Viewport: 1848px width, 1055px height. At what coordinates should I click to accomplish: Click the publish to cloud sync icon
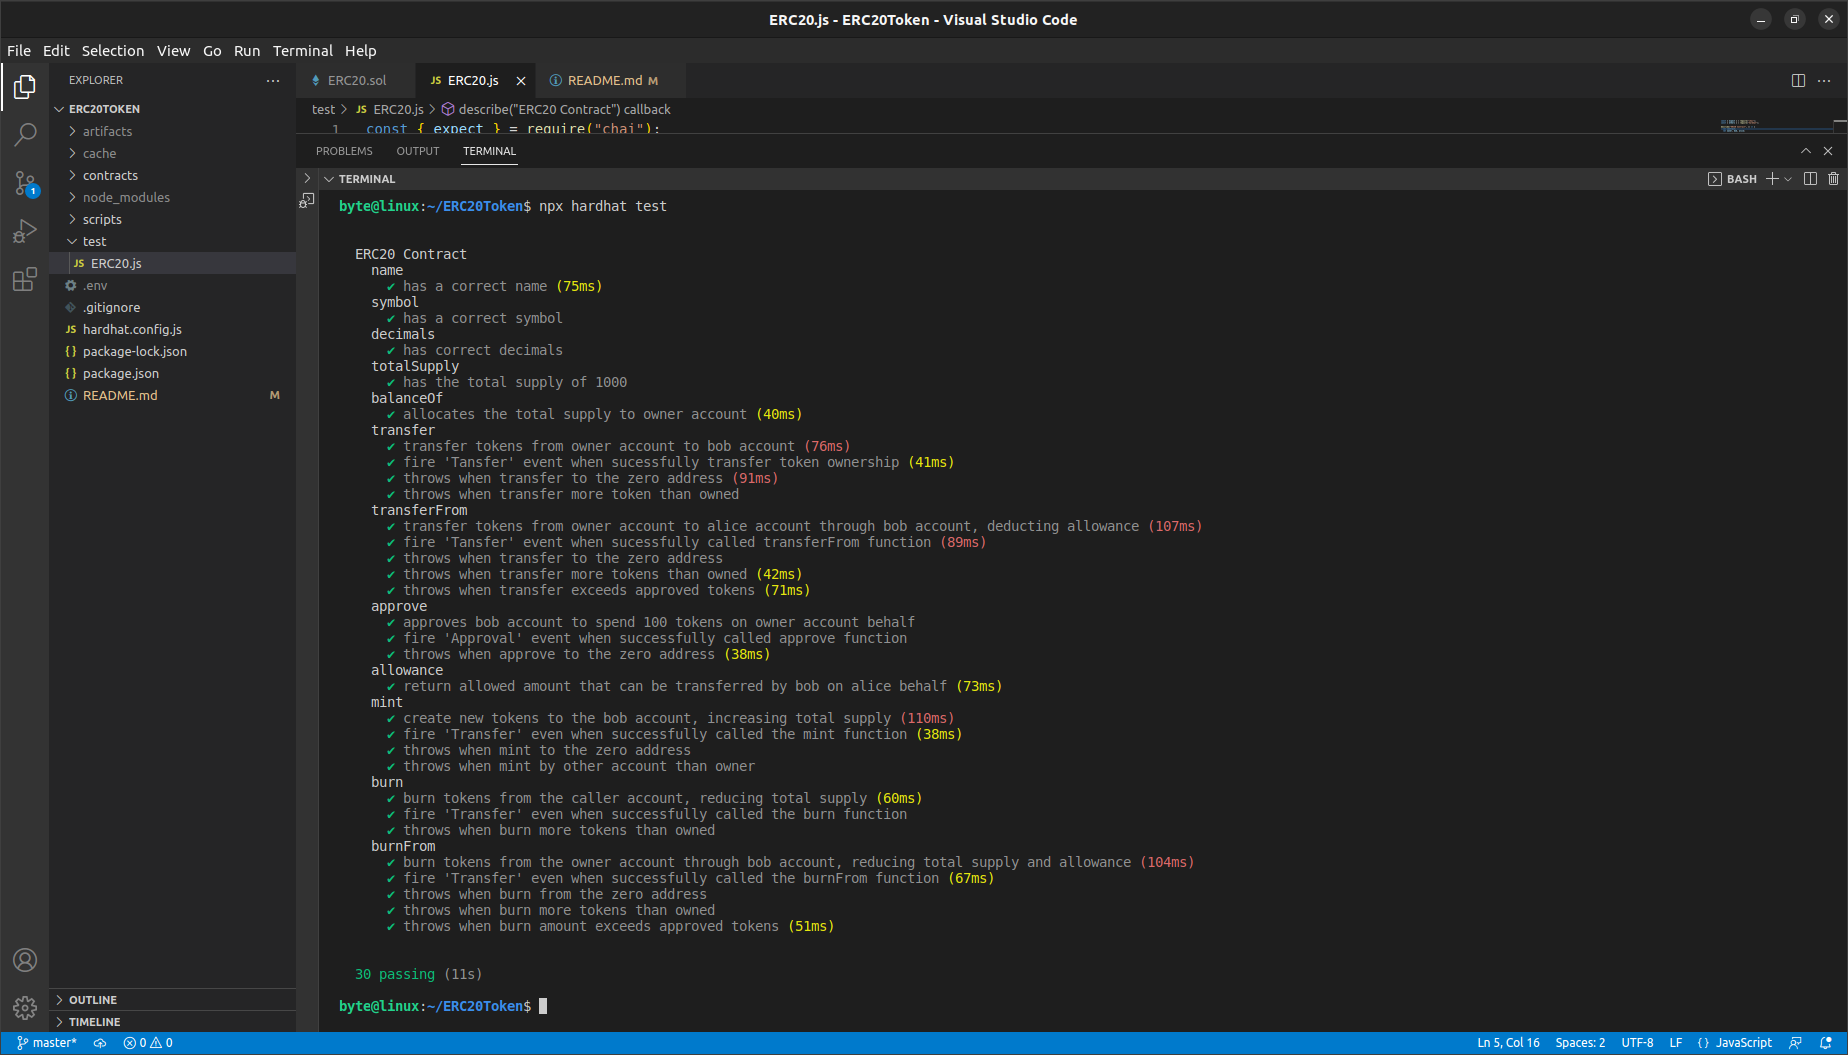pyautogui.click(x=100, y=1043)
